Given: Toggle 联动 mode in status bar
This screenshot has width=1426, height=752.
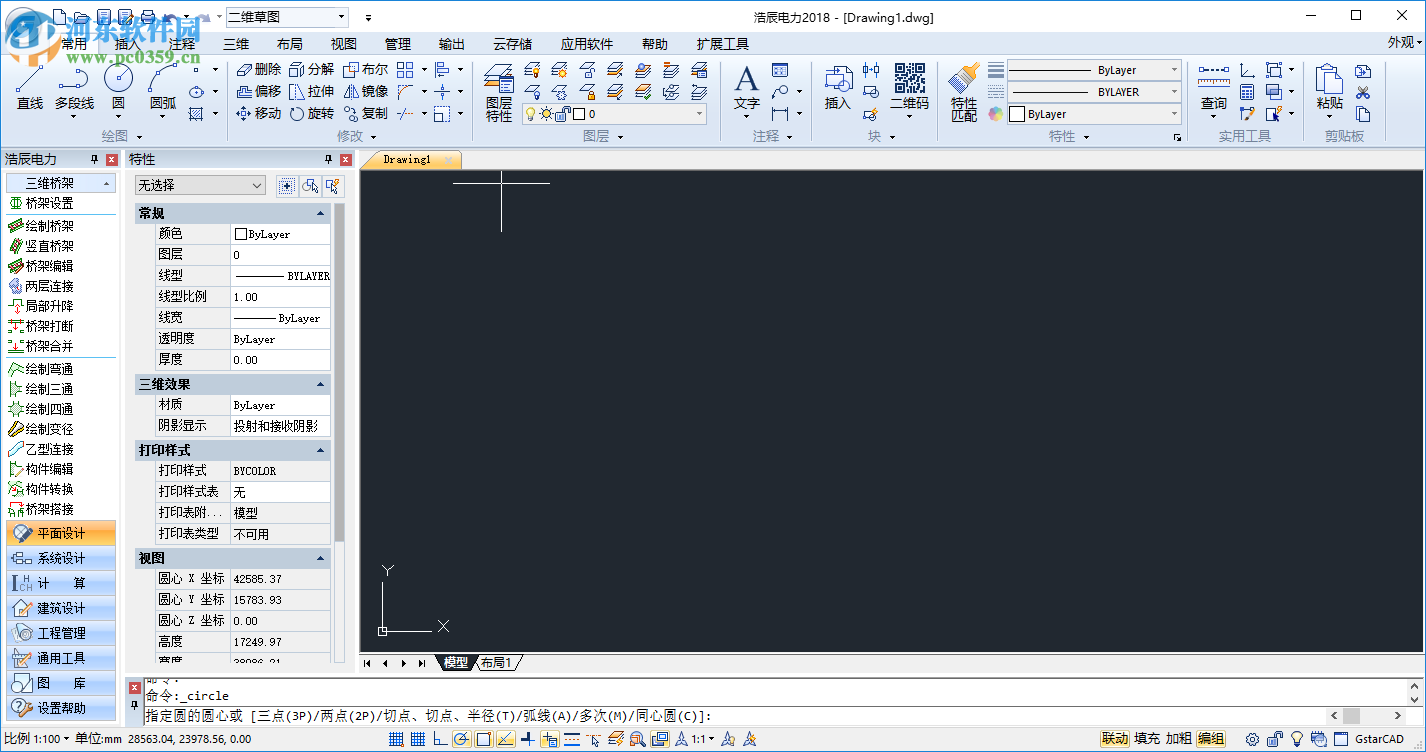Looking at the screenshot, I should 1115,739.
